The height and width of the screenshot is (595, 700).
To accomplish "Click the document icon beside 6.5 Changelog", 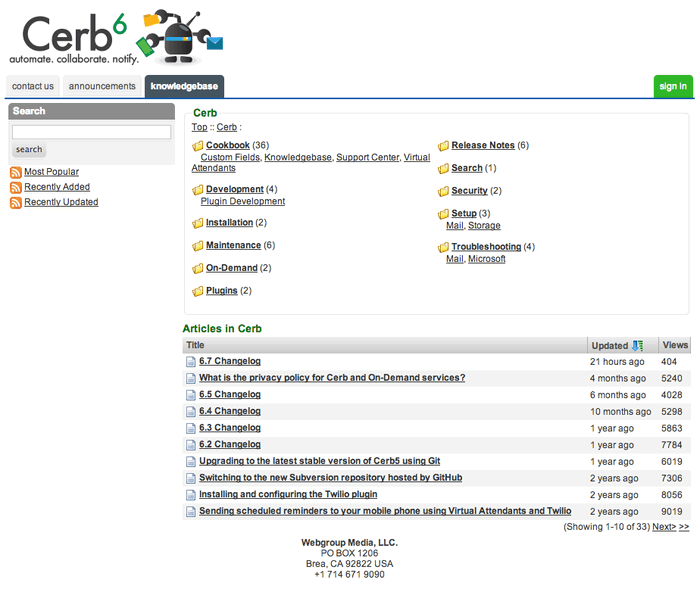I will (191, 395).
